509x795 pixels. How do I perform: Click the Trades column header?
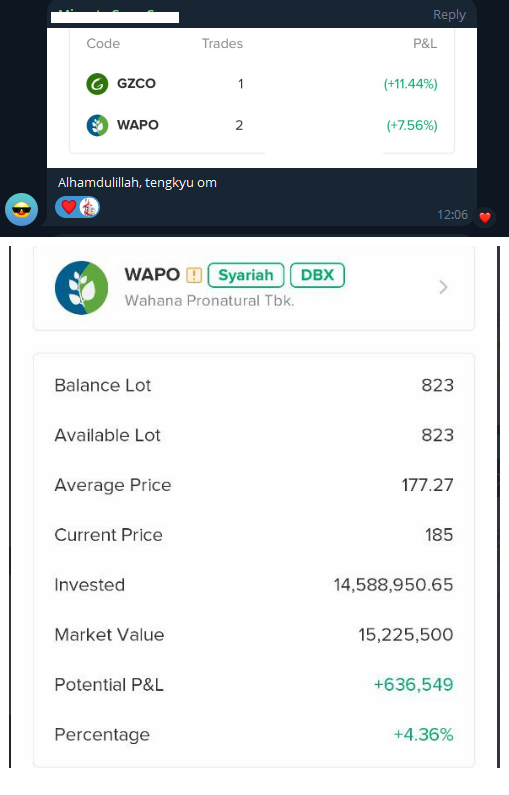222,44
